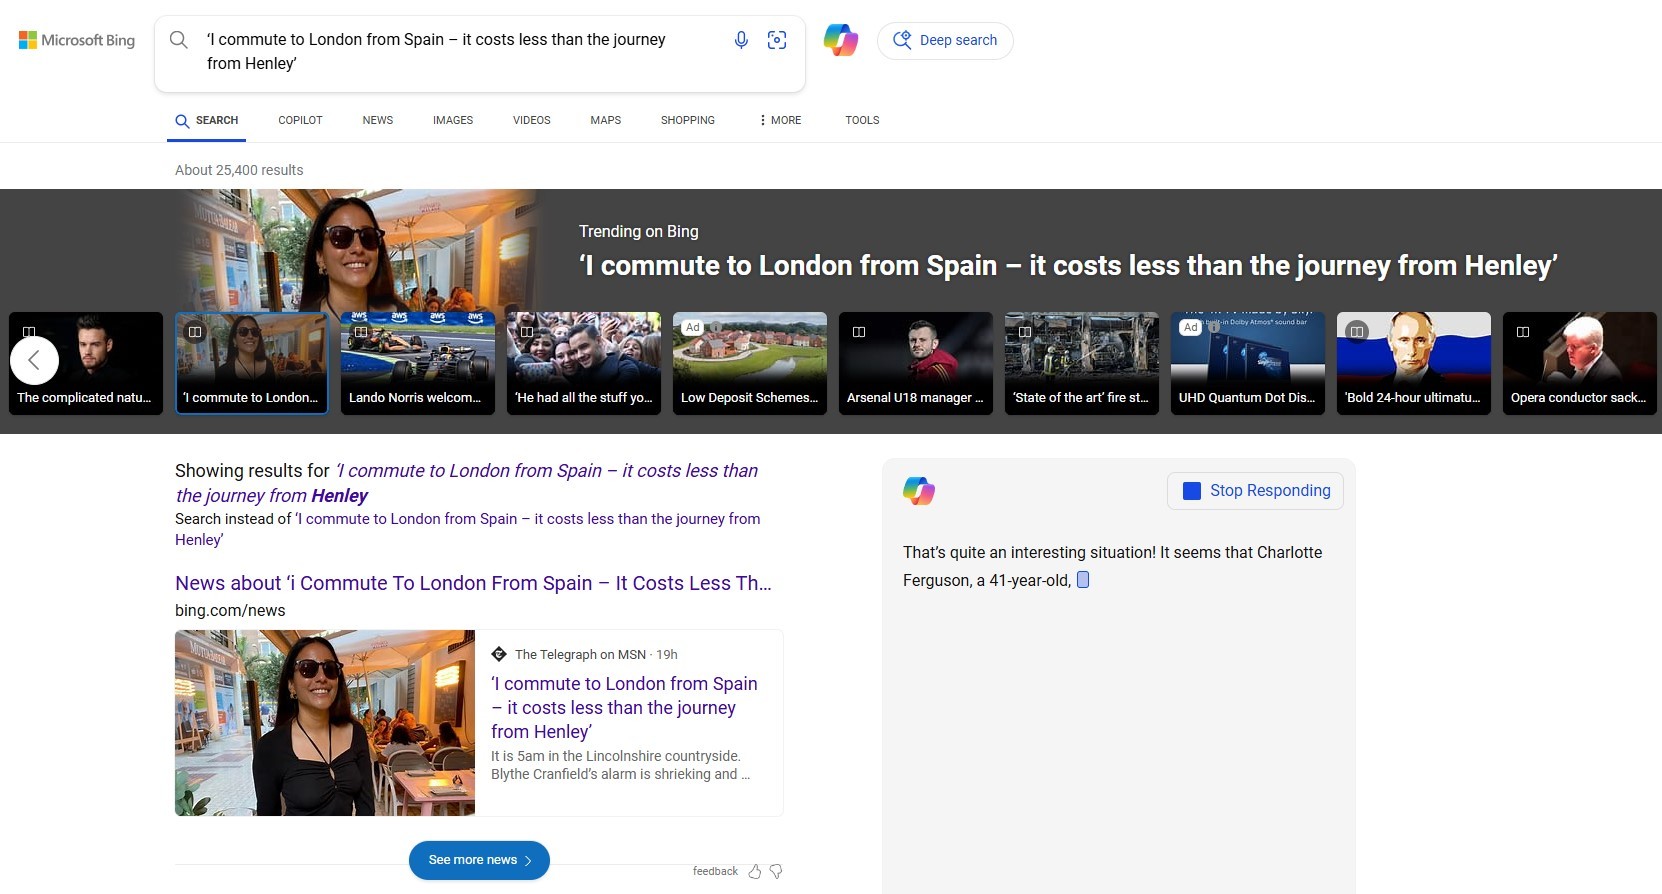This screenshot has height=894, width=1662.
Task: Click the thumbs down feedback icon
Action: pyautogui.click(x=776, y=872)
